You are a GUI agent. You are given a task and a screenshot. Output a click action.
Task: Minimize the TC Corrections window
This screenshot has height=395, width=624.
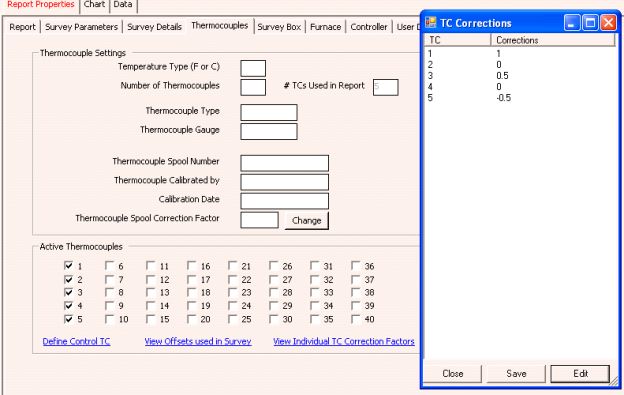[x=572, y=23]
